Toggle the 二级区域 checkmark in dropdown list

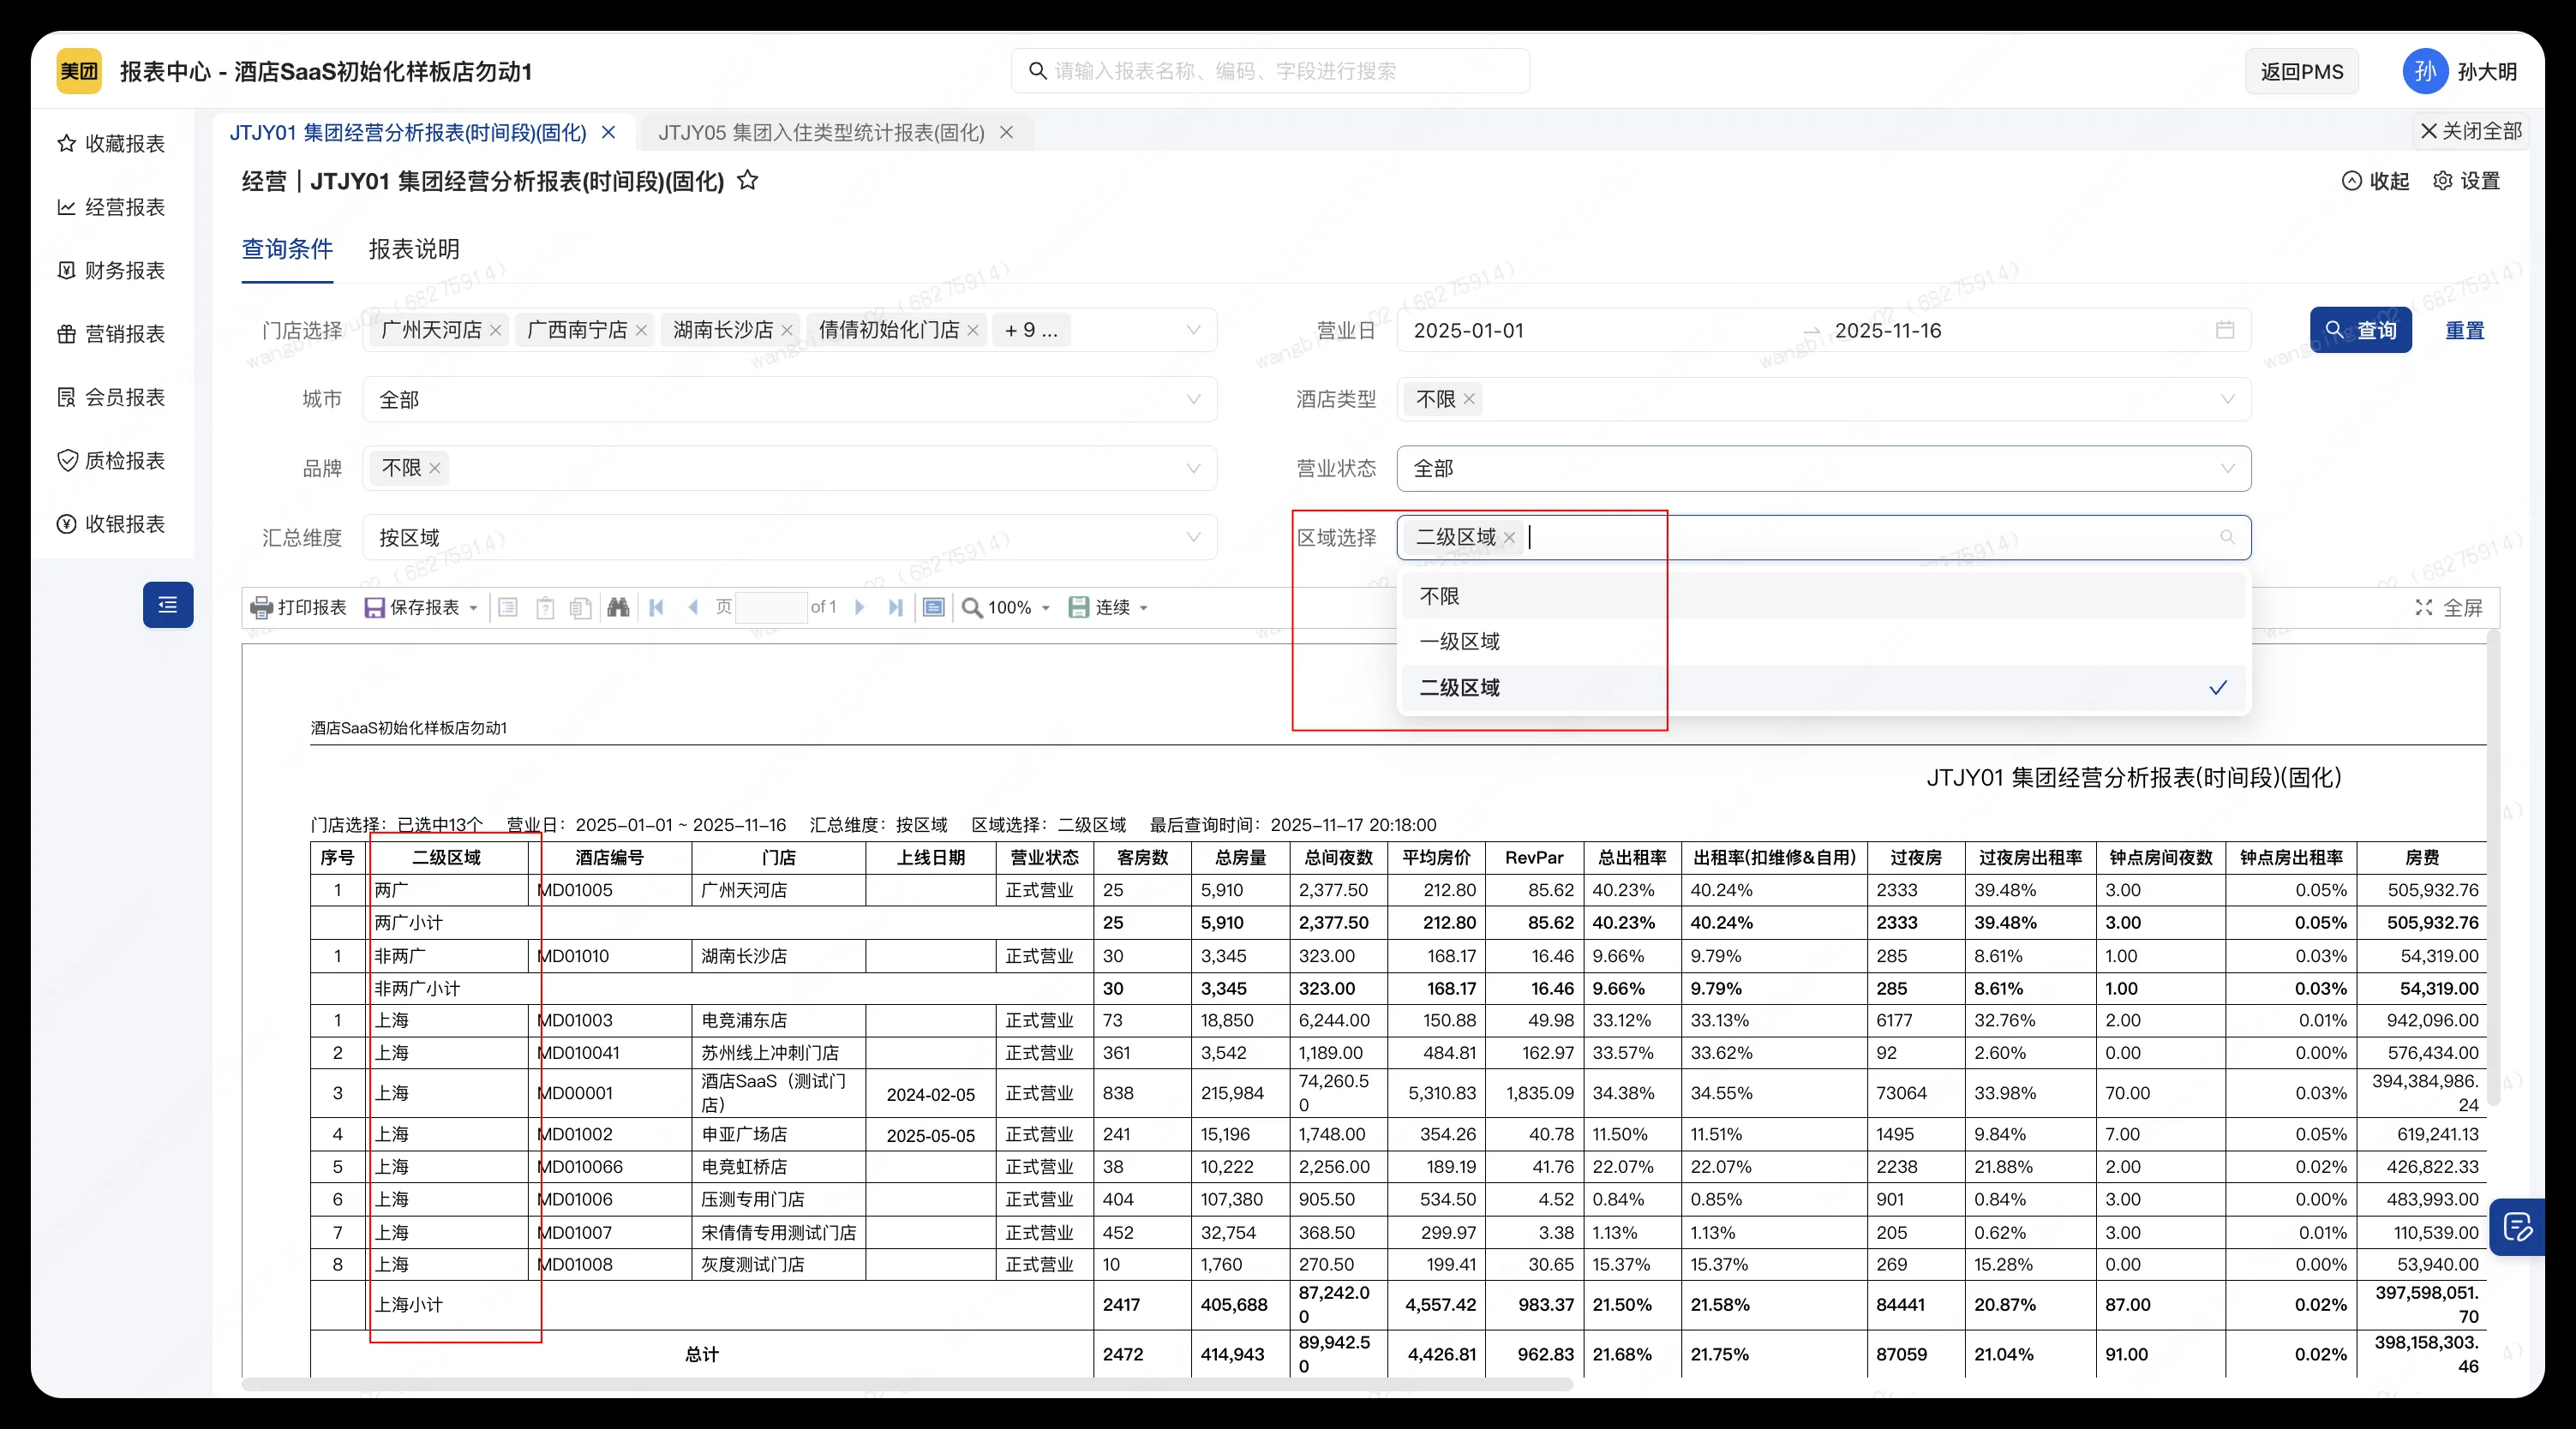point(2218,688)
